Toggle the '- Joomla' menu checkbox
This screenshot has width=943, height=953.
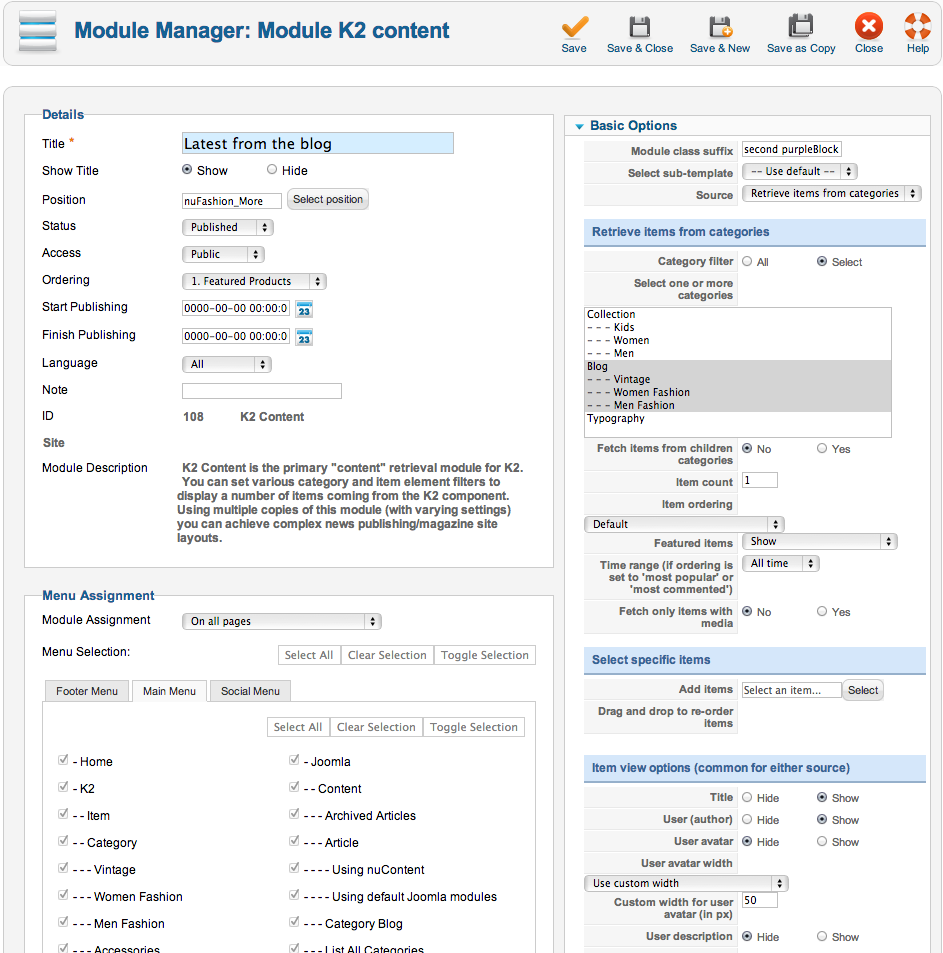[294, 760]
